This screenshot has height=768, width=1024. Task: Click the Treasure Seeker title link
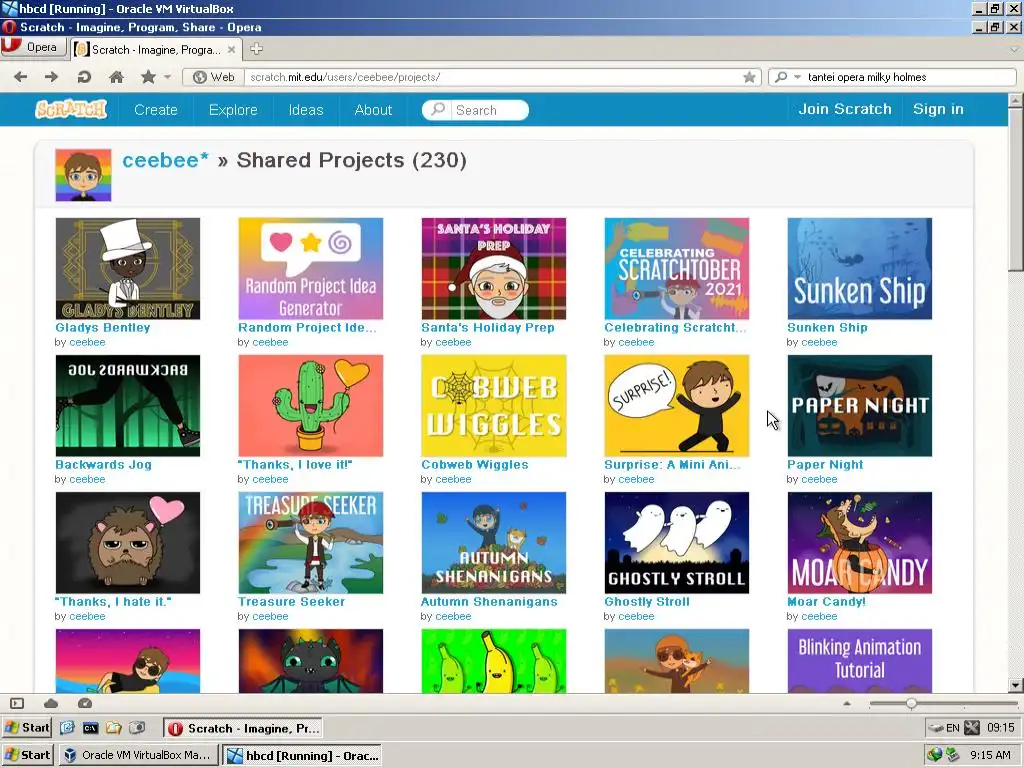click(291, 602)
